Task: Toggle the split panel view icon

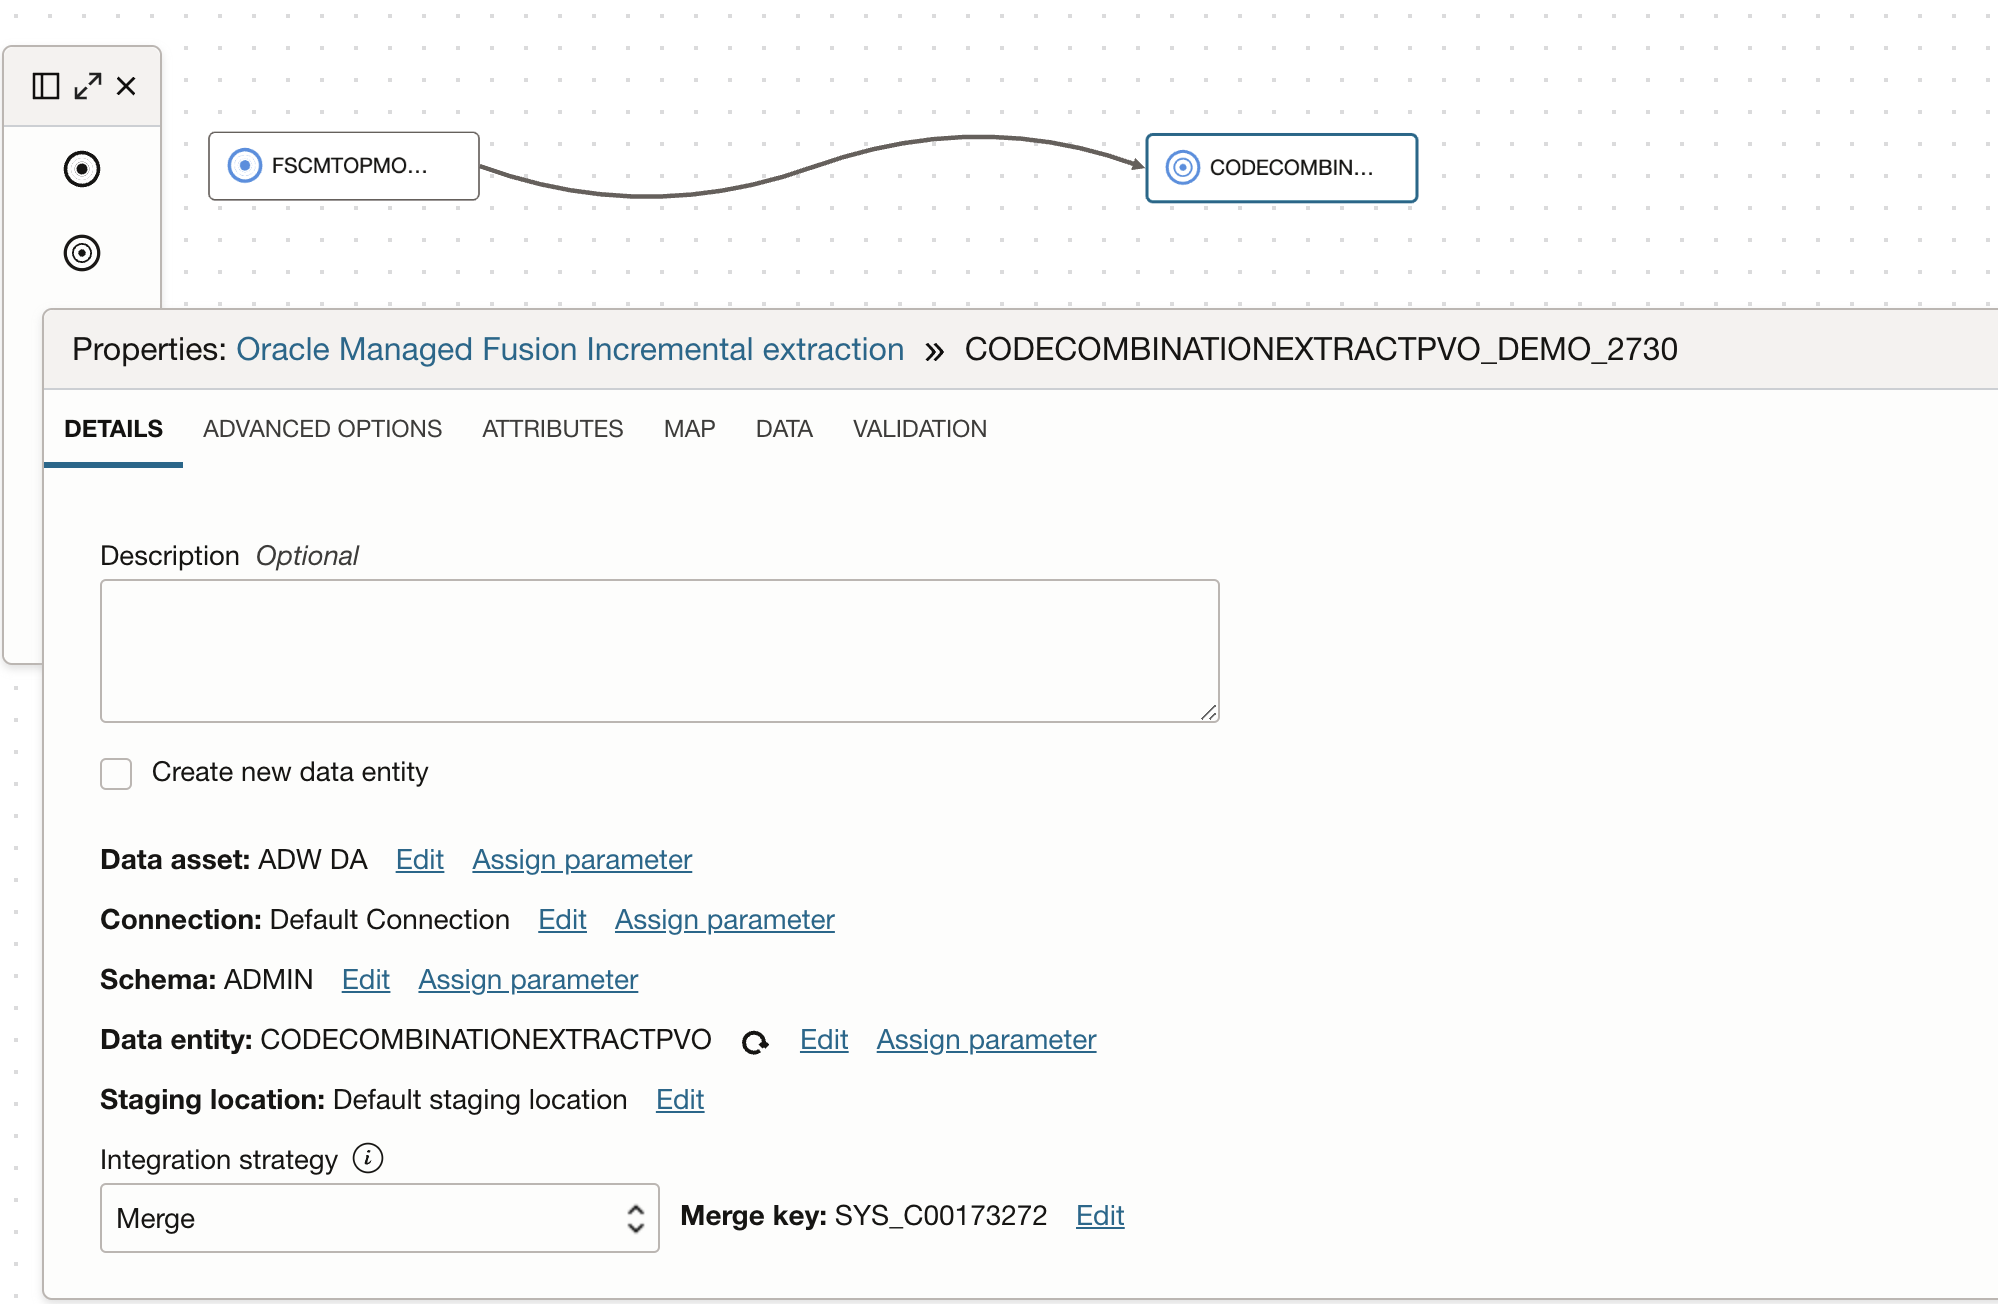Action: (x=44, y=85)
